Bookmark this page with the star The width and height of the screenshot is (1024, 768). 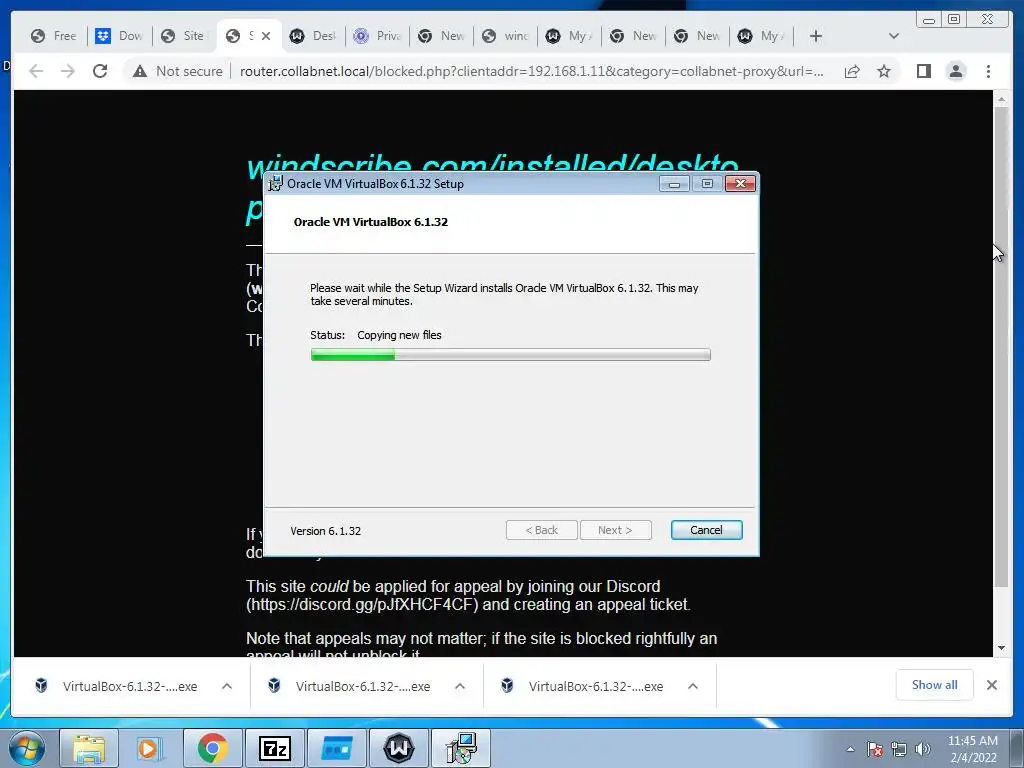(x=884, y=71)
